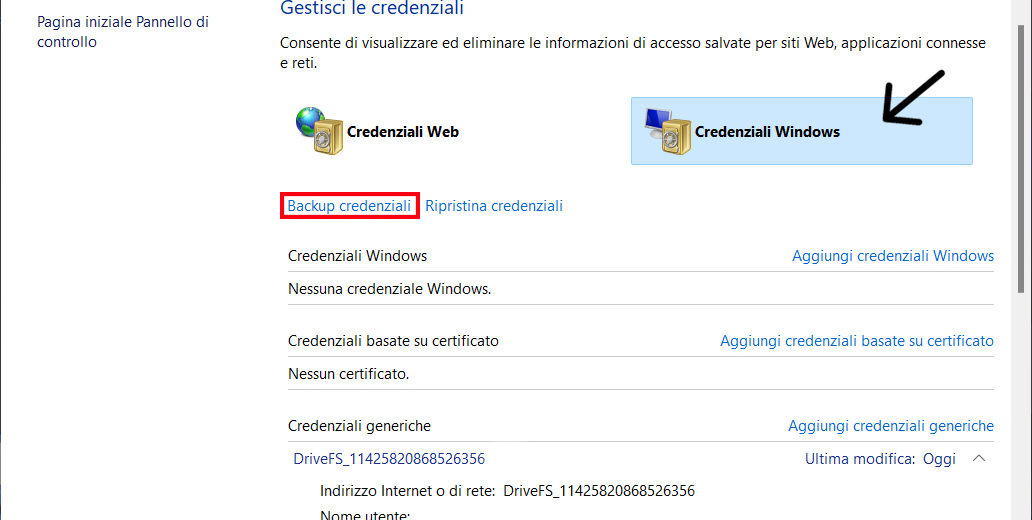Click the Credenziali Windows section heading
This screenshot has height=520, width=1032.
pyautogui.click(x=357, y=256)
